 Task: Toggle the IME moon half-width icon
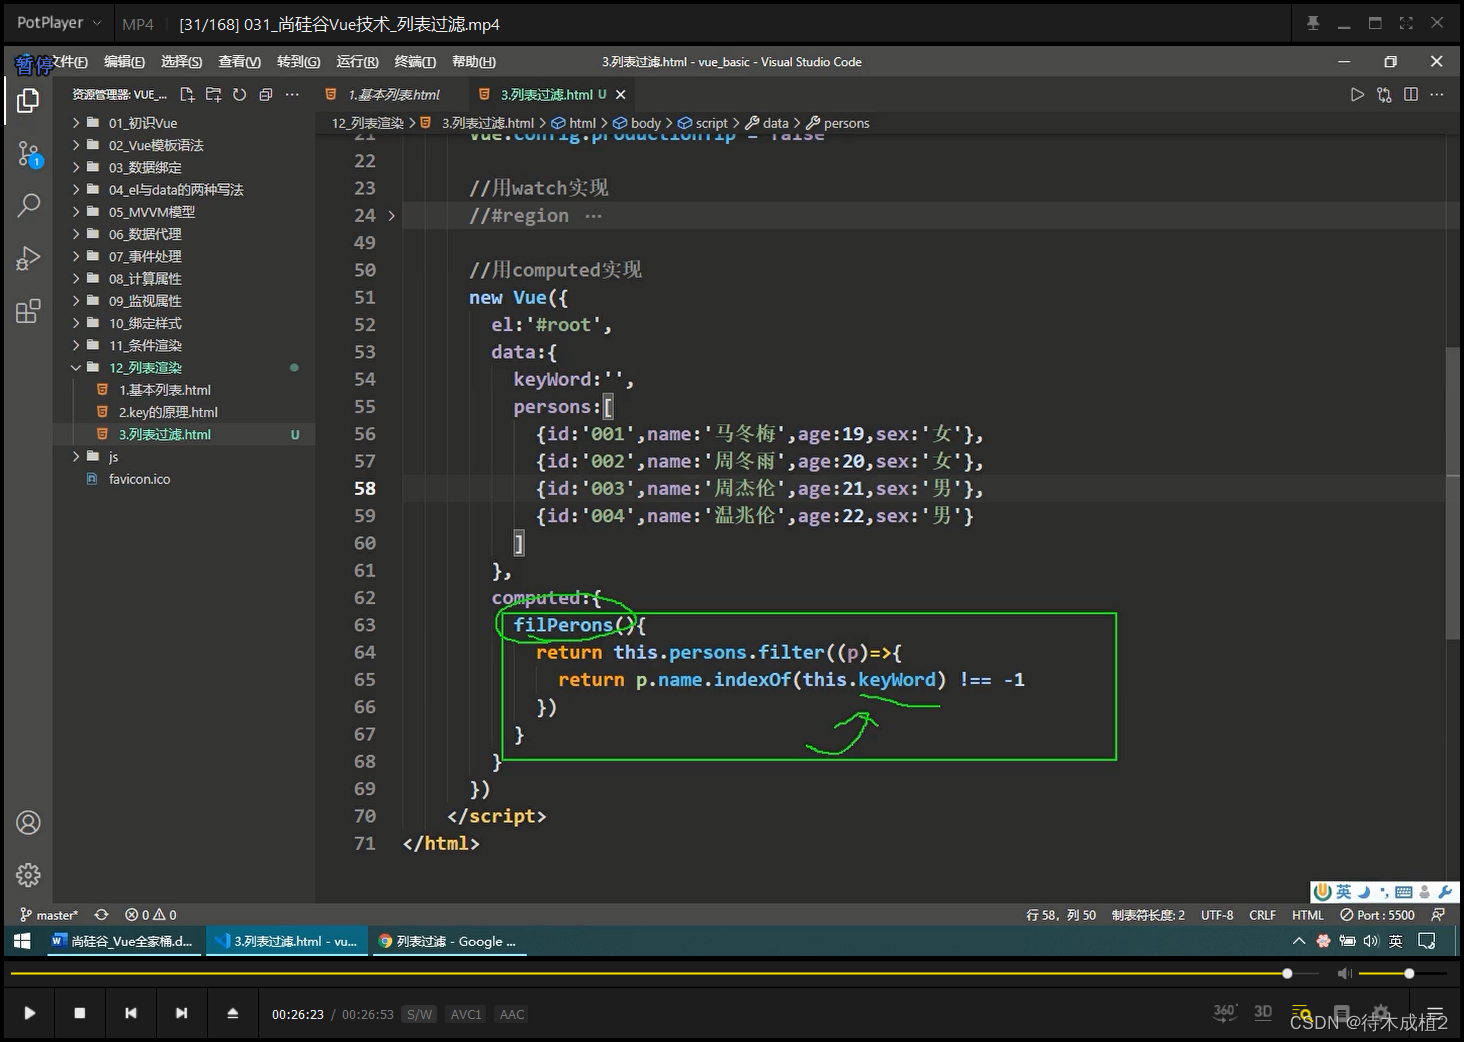[x=1364, y=892]
